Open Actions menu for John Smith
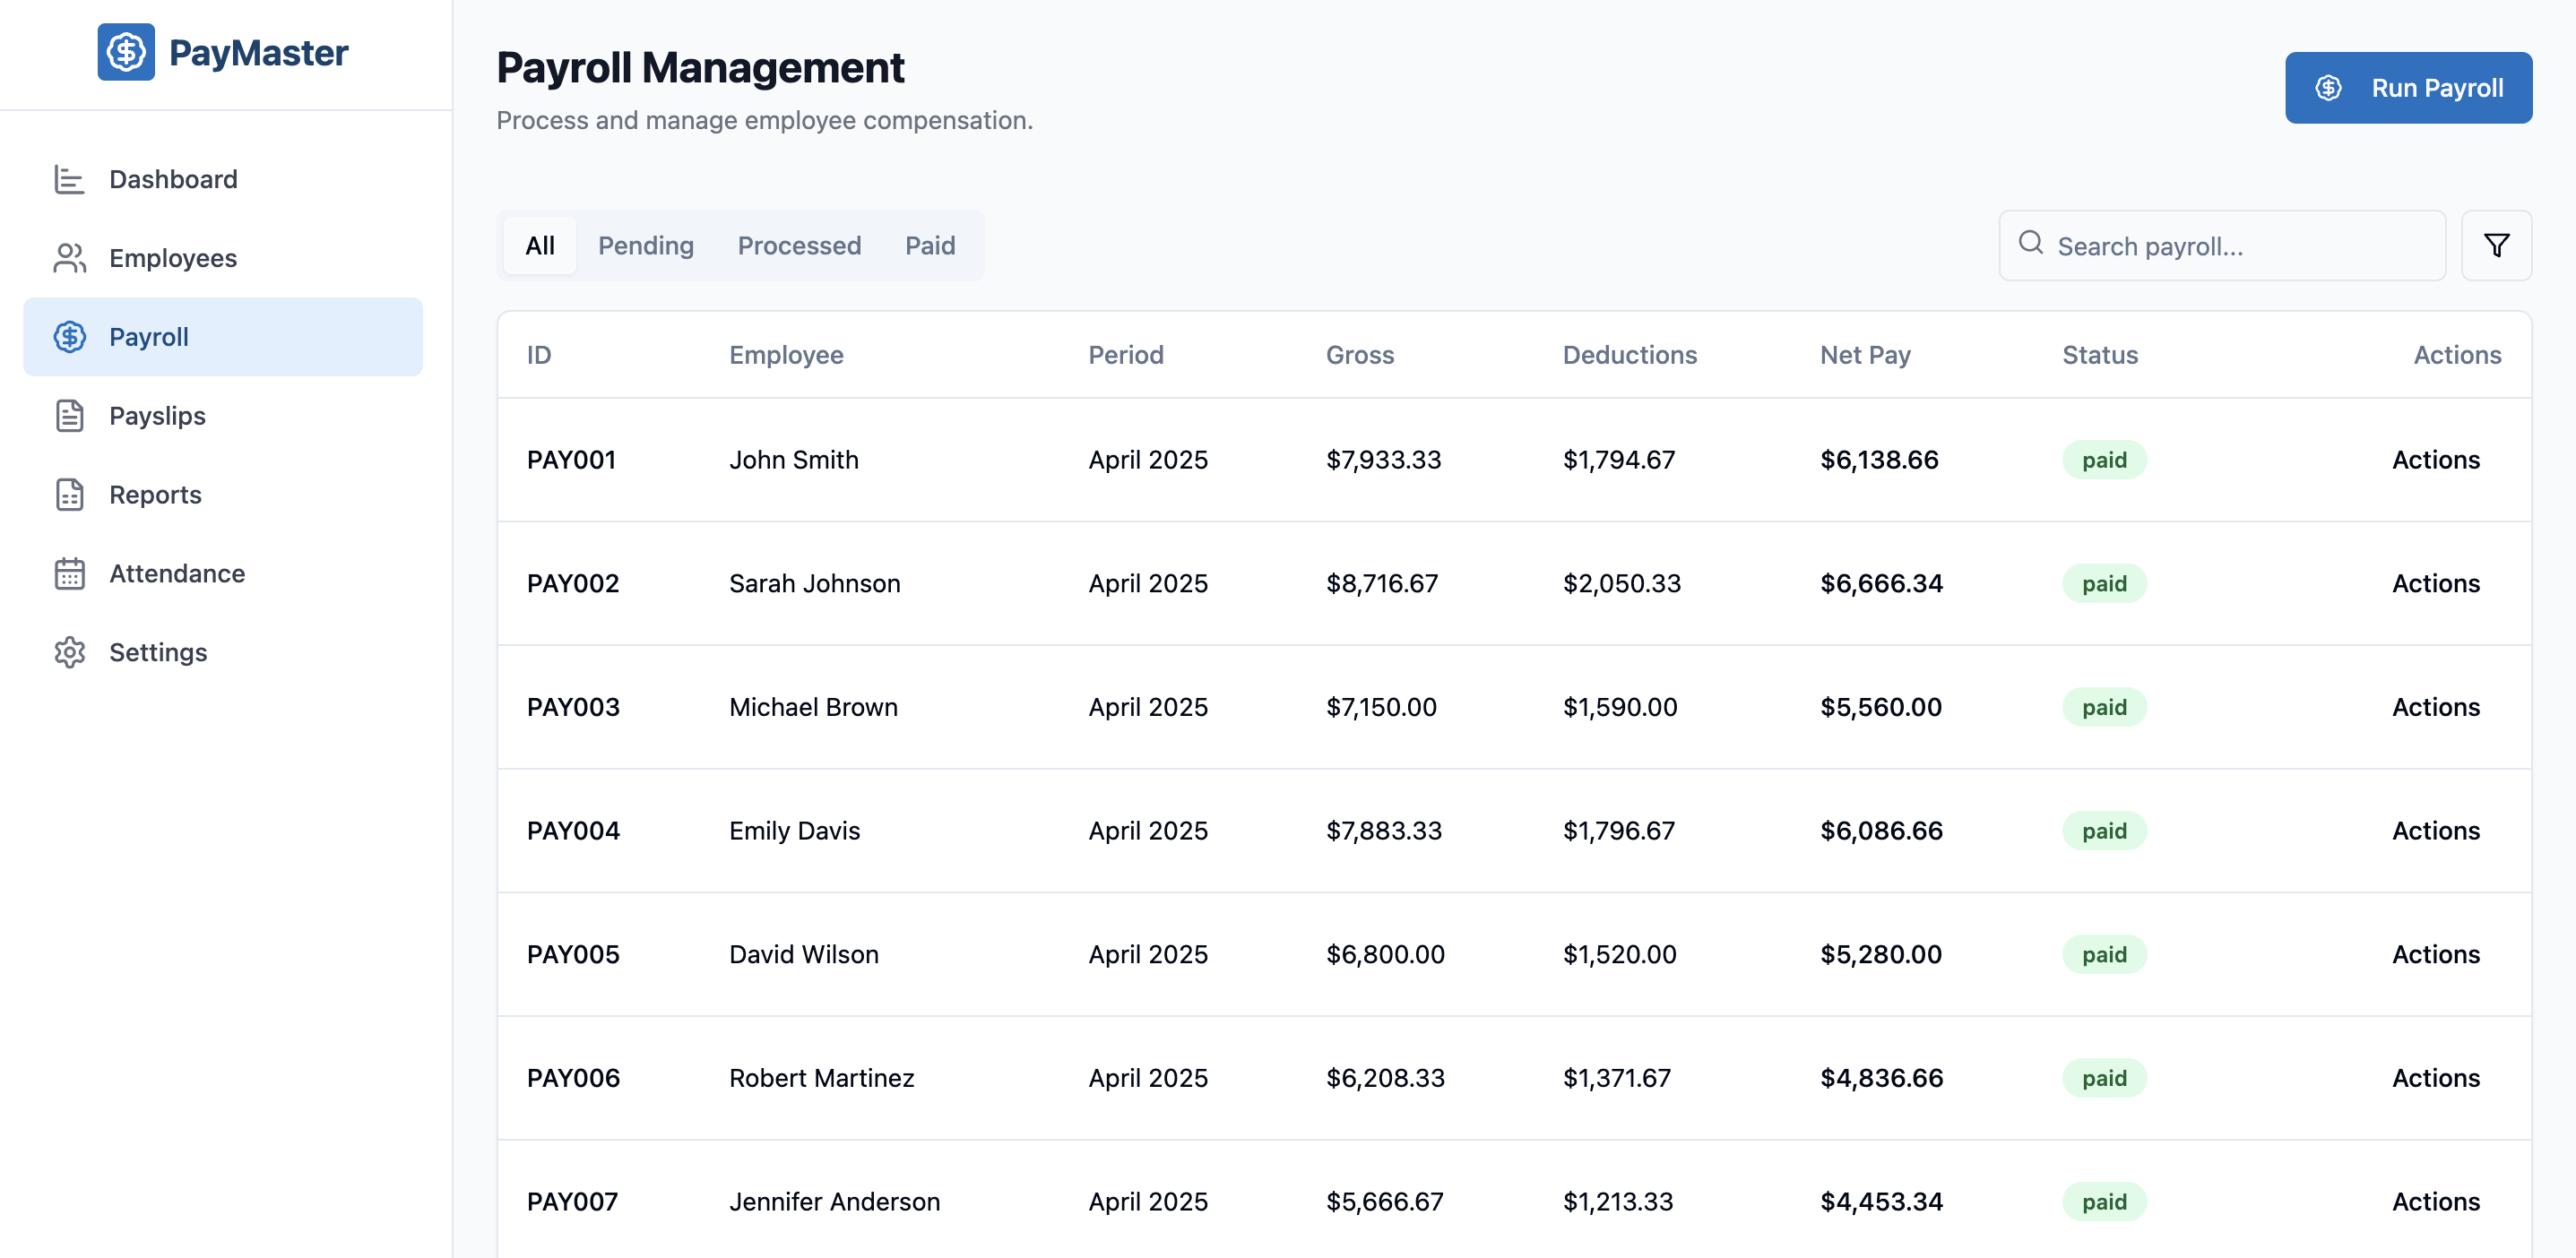 [x=2435, y=460]
